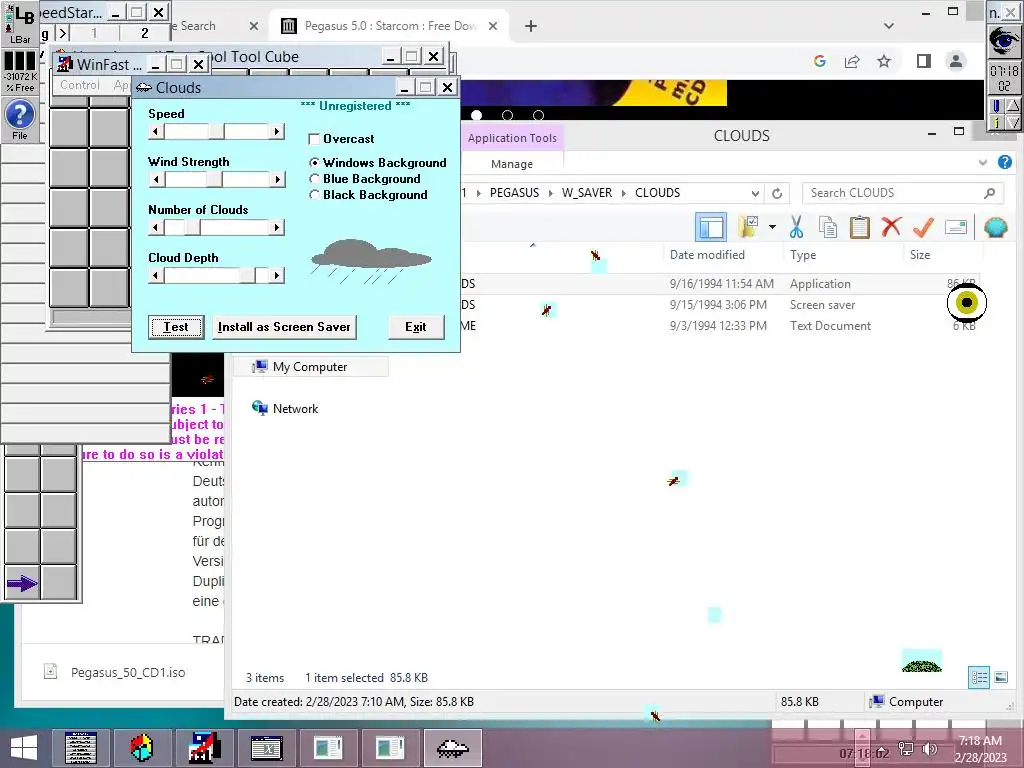Open WinFast Control menu
Image resolution: width=1024 pixels, height=768 pixels.
[80, 85]
